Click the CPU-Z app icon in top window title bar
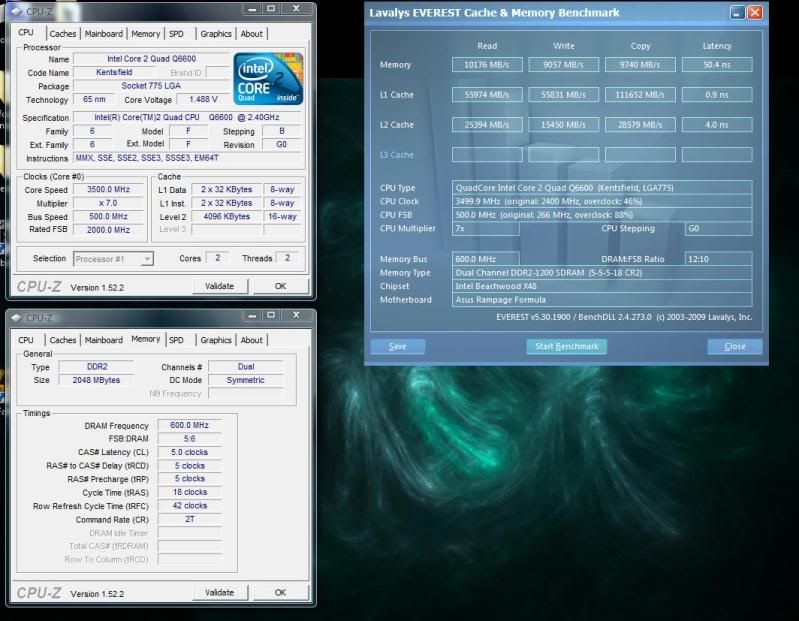The width and height of the screenshot is (799, 621). click(x=16, y=11)
